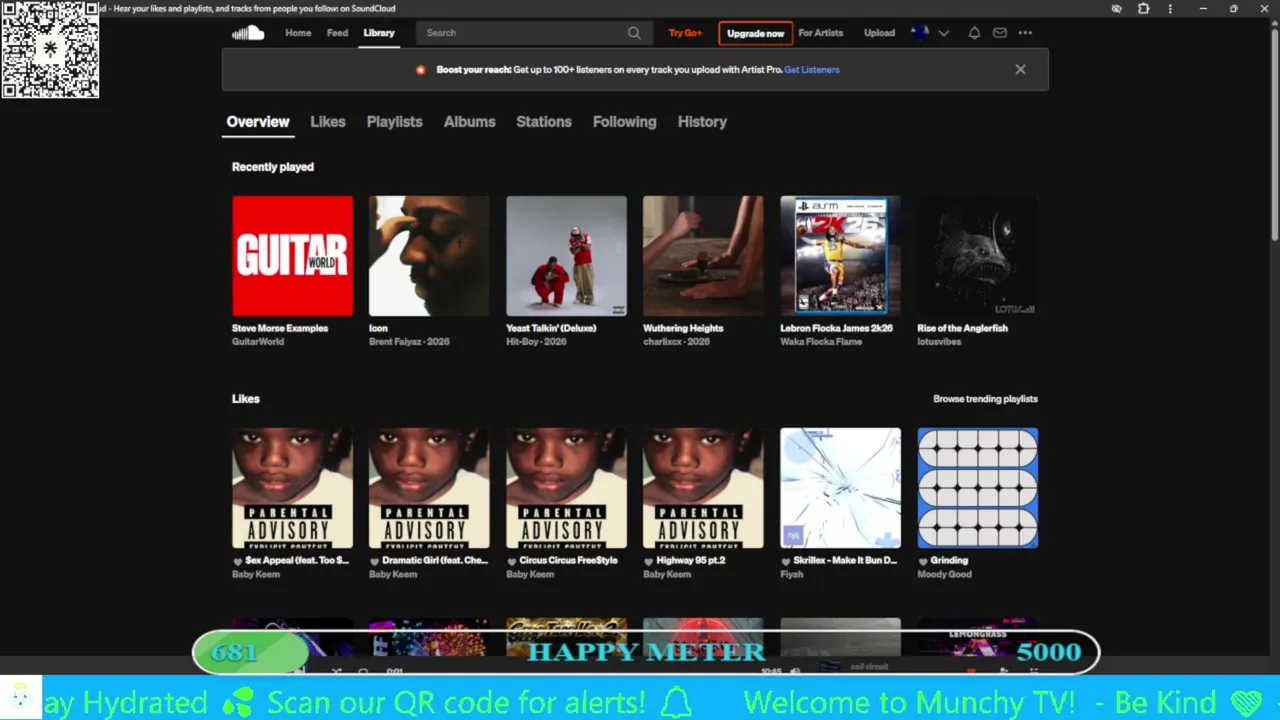Open the messages envelope icon
This screenshot has width=1280, height=720.
1000,33
